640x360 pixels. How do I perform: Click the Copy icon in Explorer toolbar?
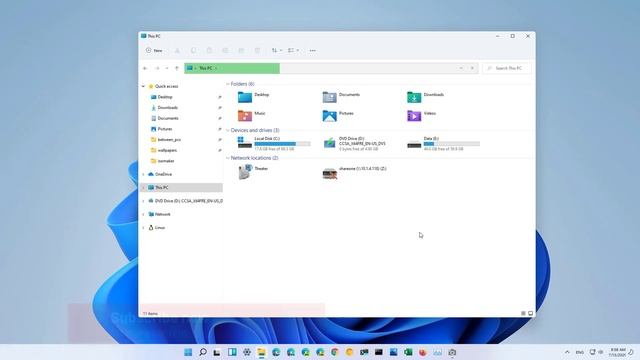pos(193,50)
